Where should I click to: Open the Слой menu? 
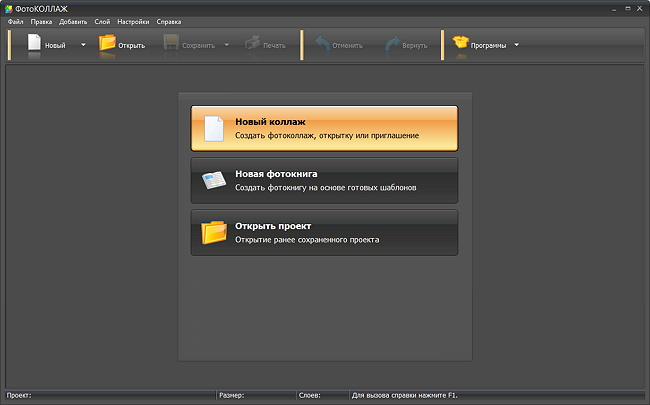[102, 22]
